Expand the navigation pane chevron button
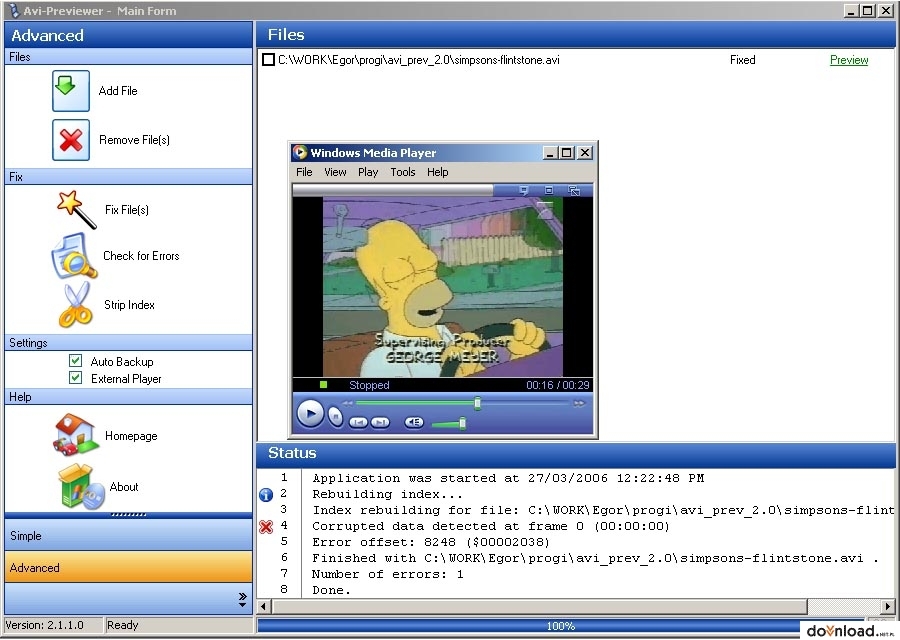 [243, 600]
